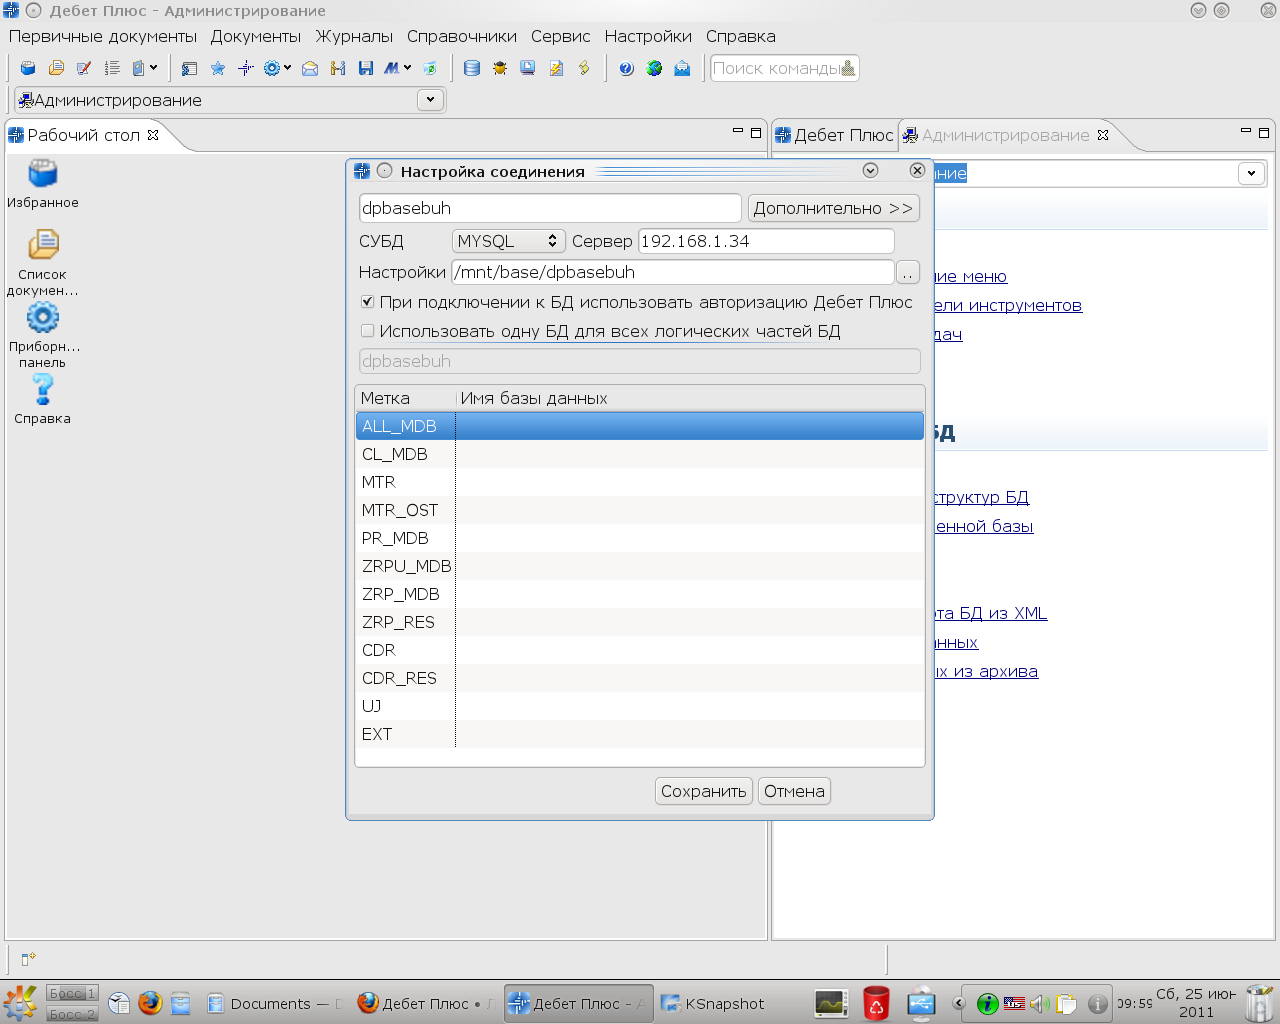Screen dimensions: 1280x1024
Task: Select the ZRPU_MDB row
Action: [x=640, y=566]
